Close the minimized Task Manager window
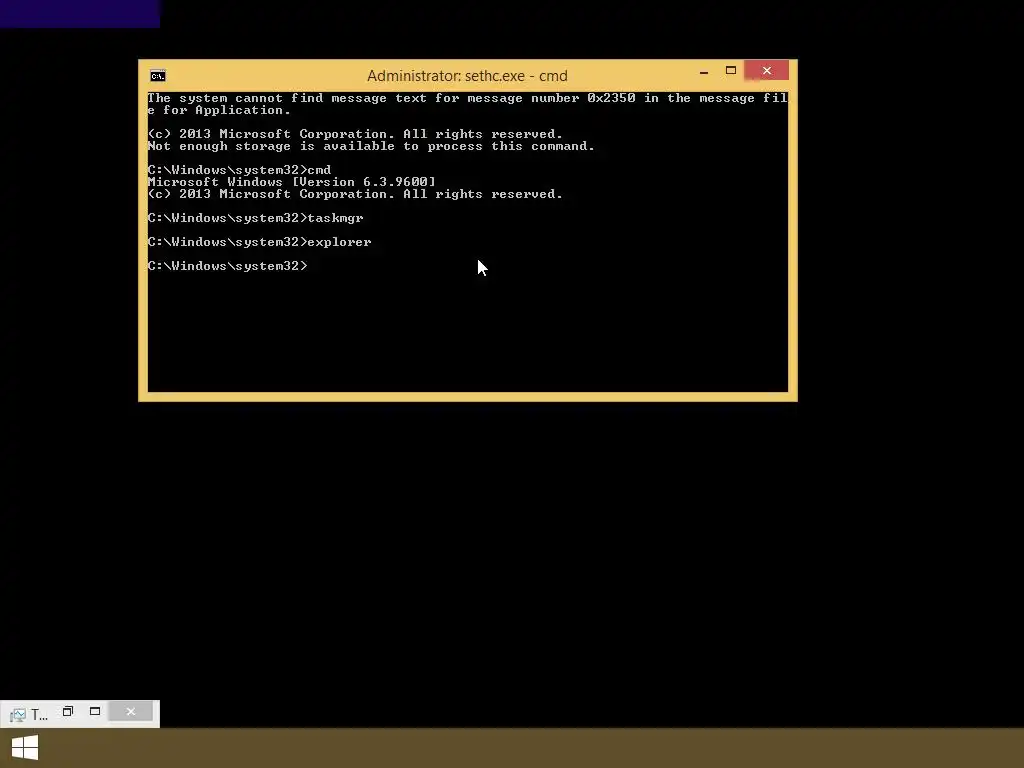The width and height of the screenshot is (1024, 768). click(131, 711)
